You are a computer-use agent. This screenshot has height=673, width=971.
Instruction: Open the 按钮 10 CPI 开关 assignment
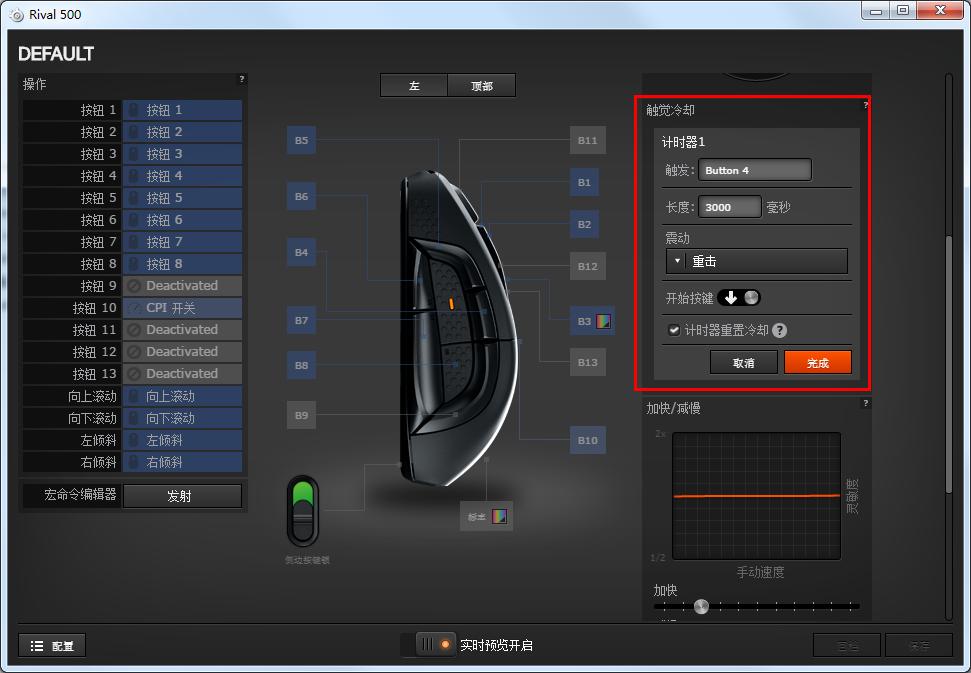(x=182, y=308)
